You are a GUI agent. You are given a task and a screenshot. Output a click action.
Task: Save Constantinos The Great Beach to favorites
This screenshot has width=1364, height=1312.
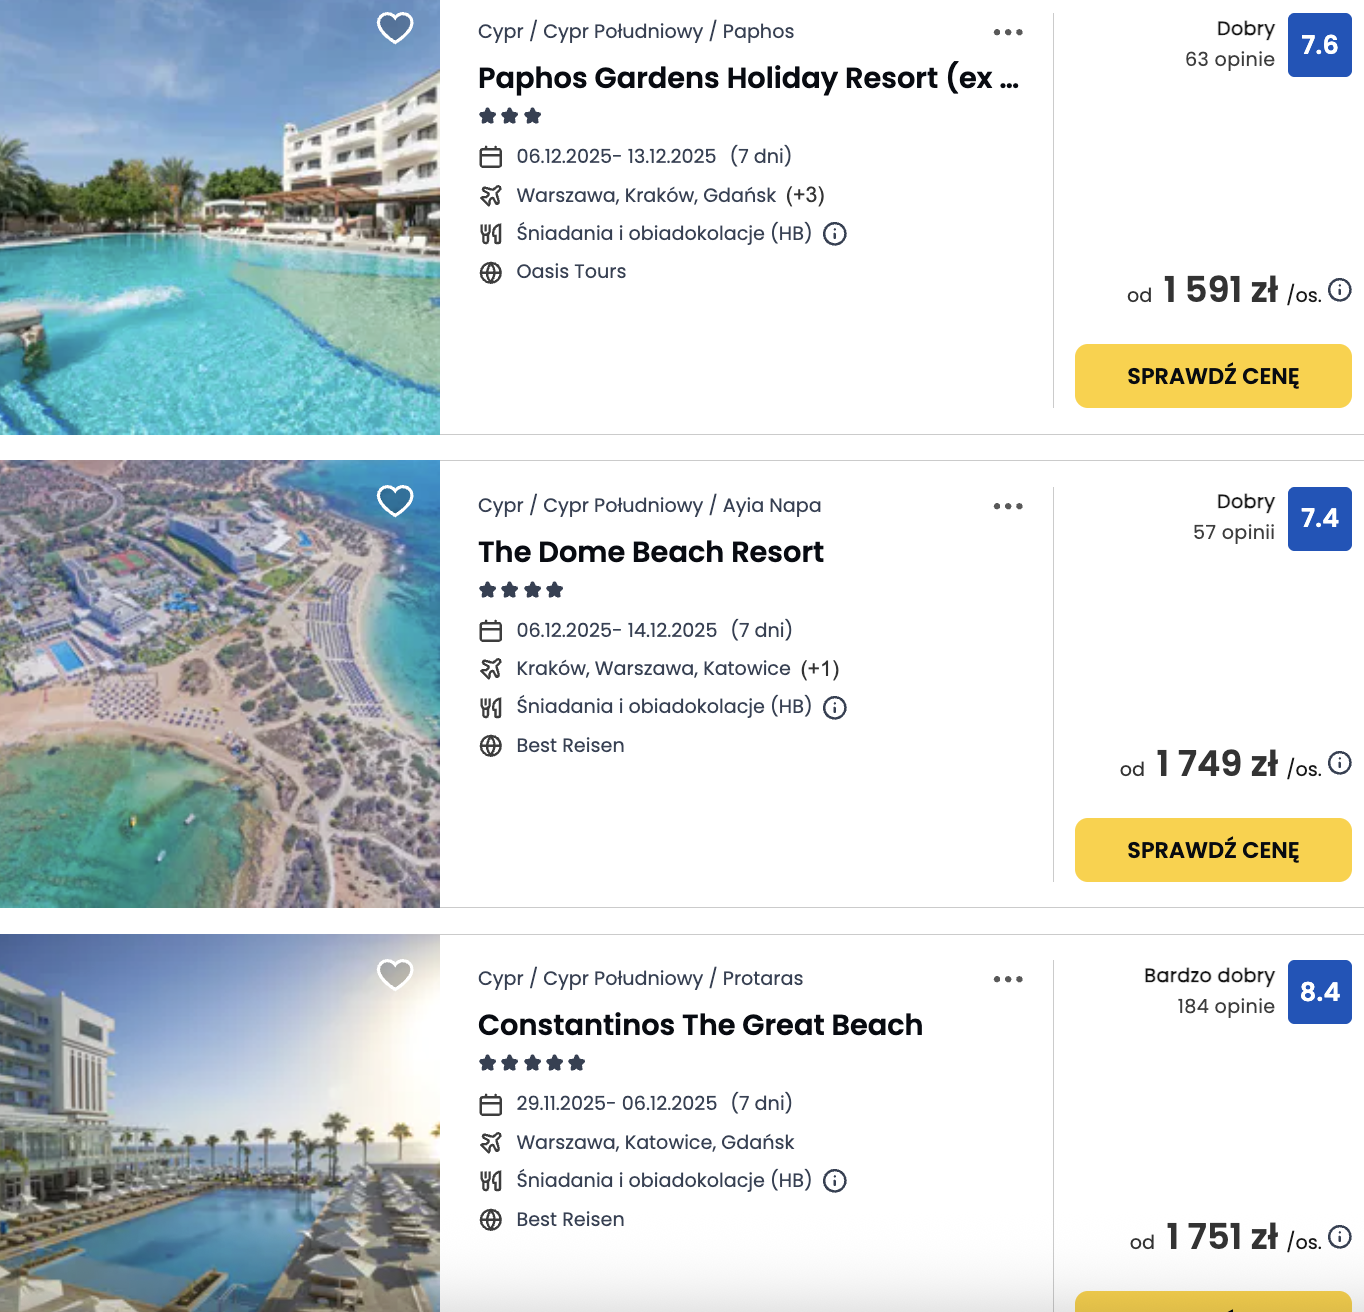(395, 974)
